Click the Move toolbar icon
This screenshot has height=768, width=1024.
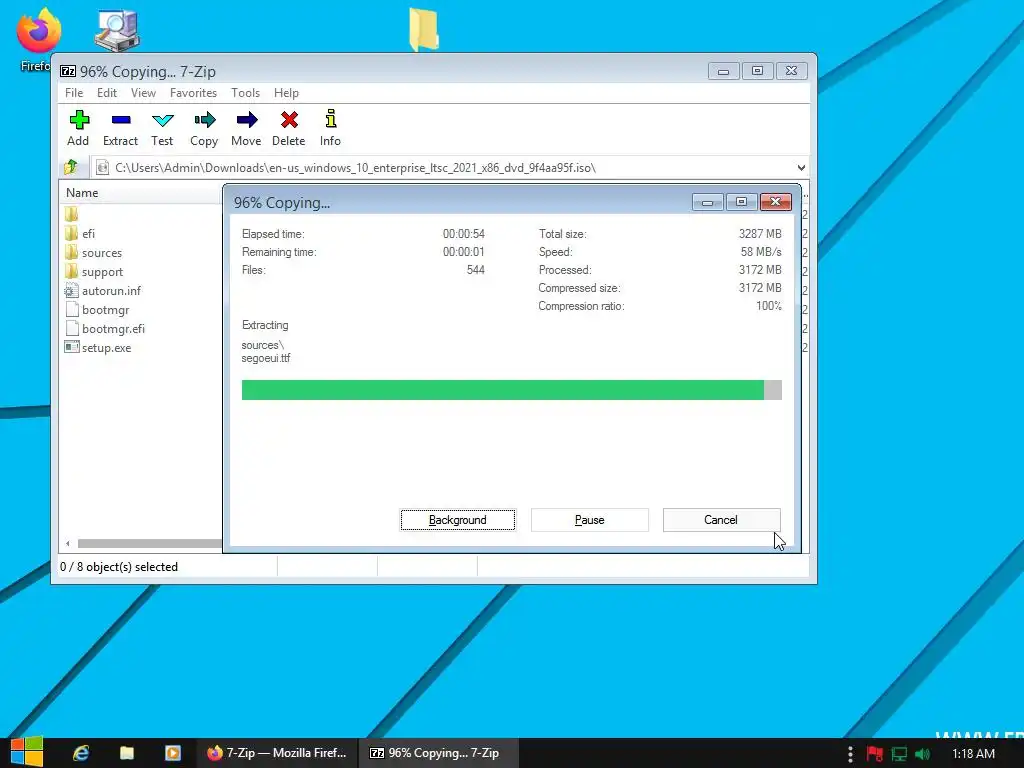(246, 128)
